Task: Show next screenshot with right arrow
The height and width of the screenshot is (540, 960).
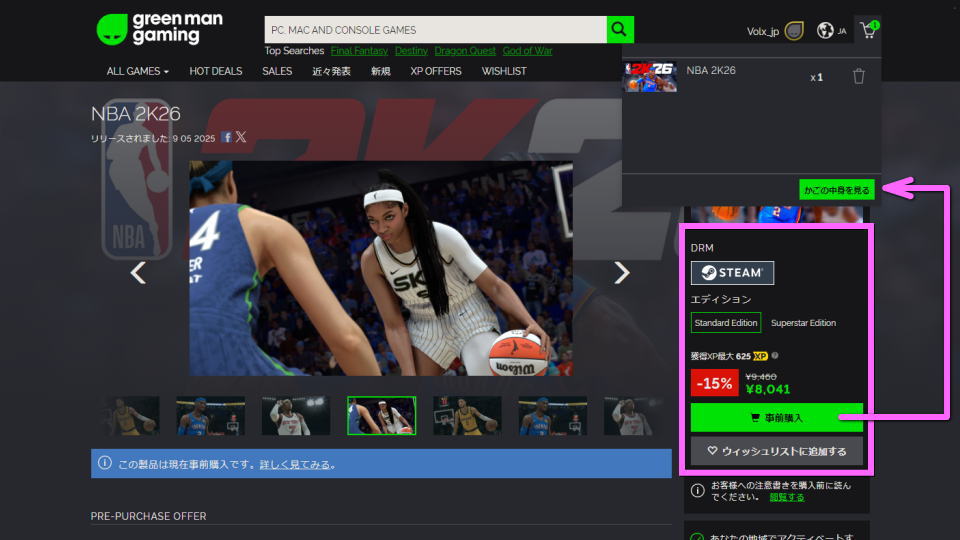Action: click(x=622, y=272)
